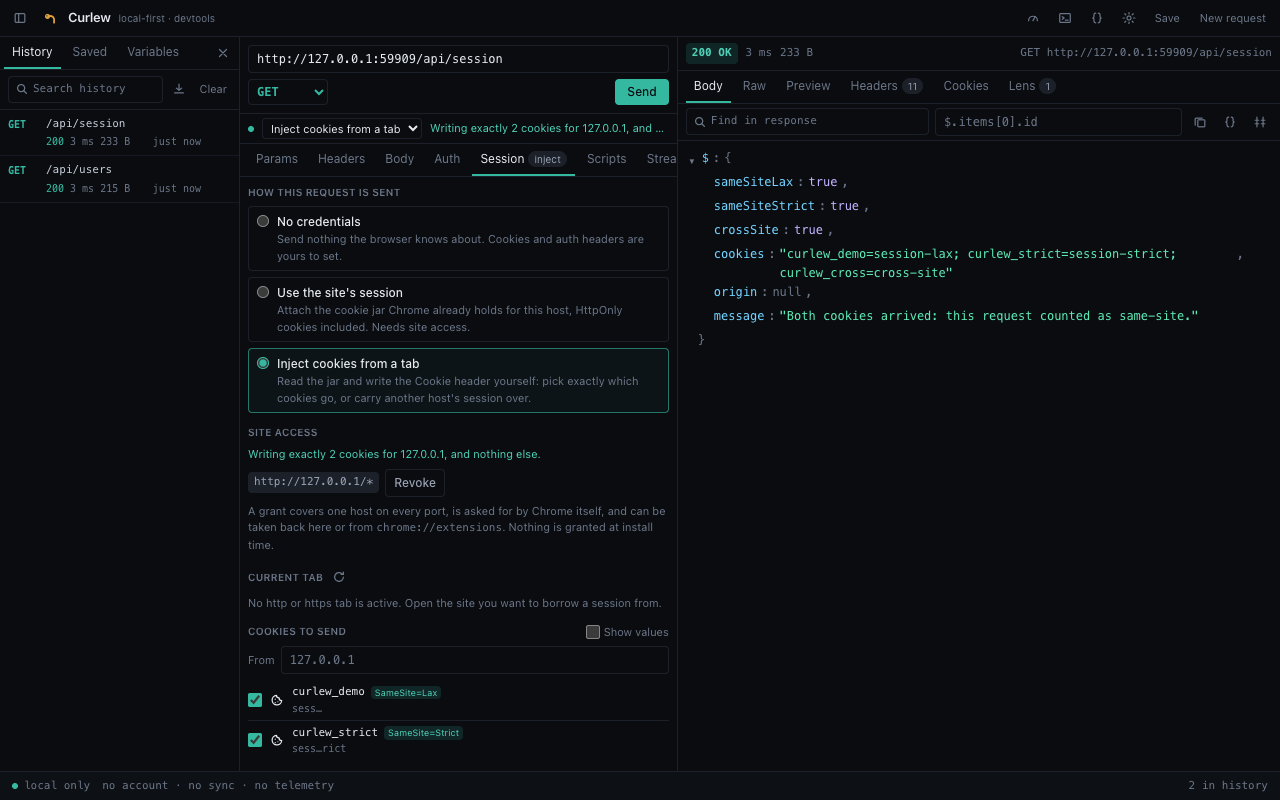Open the Cookies response tab

click(966, 86)
